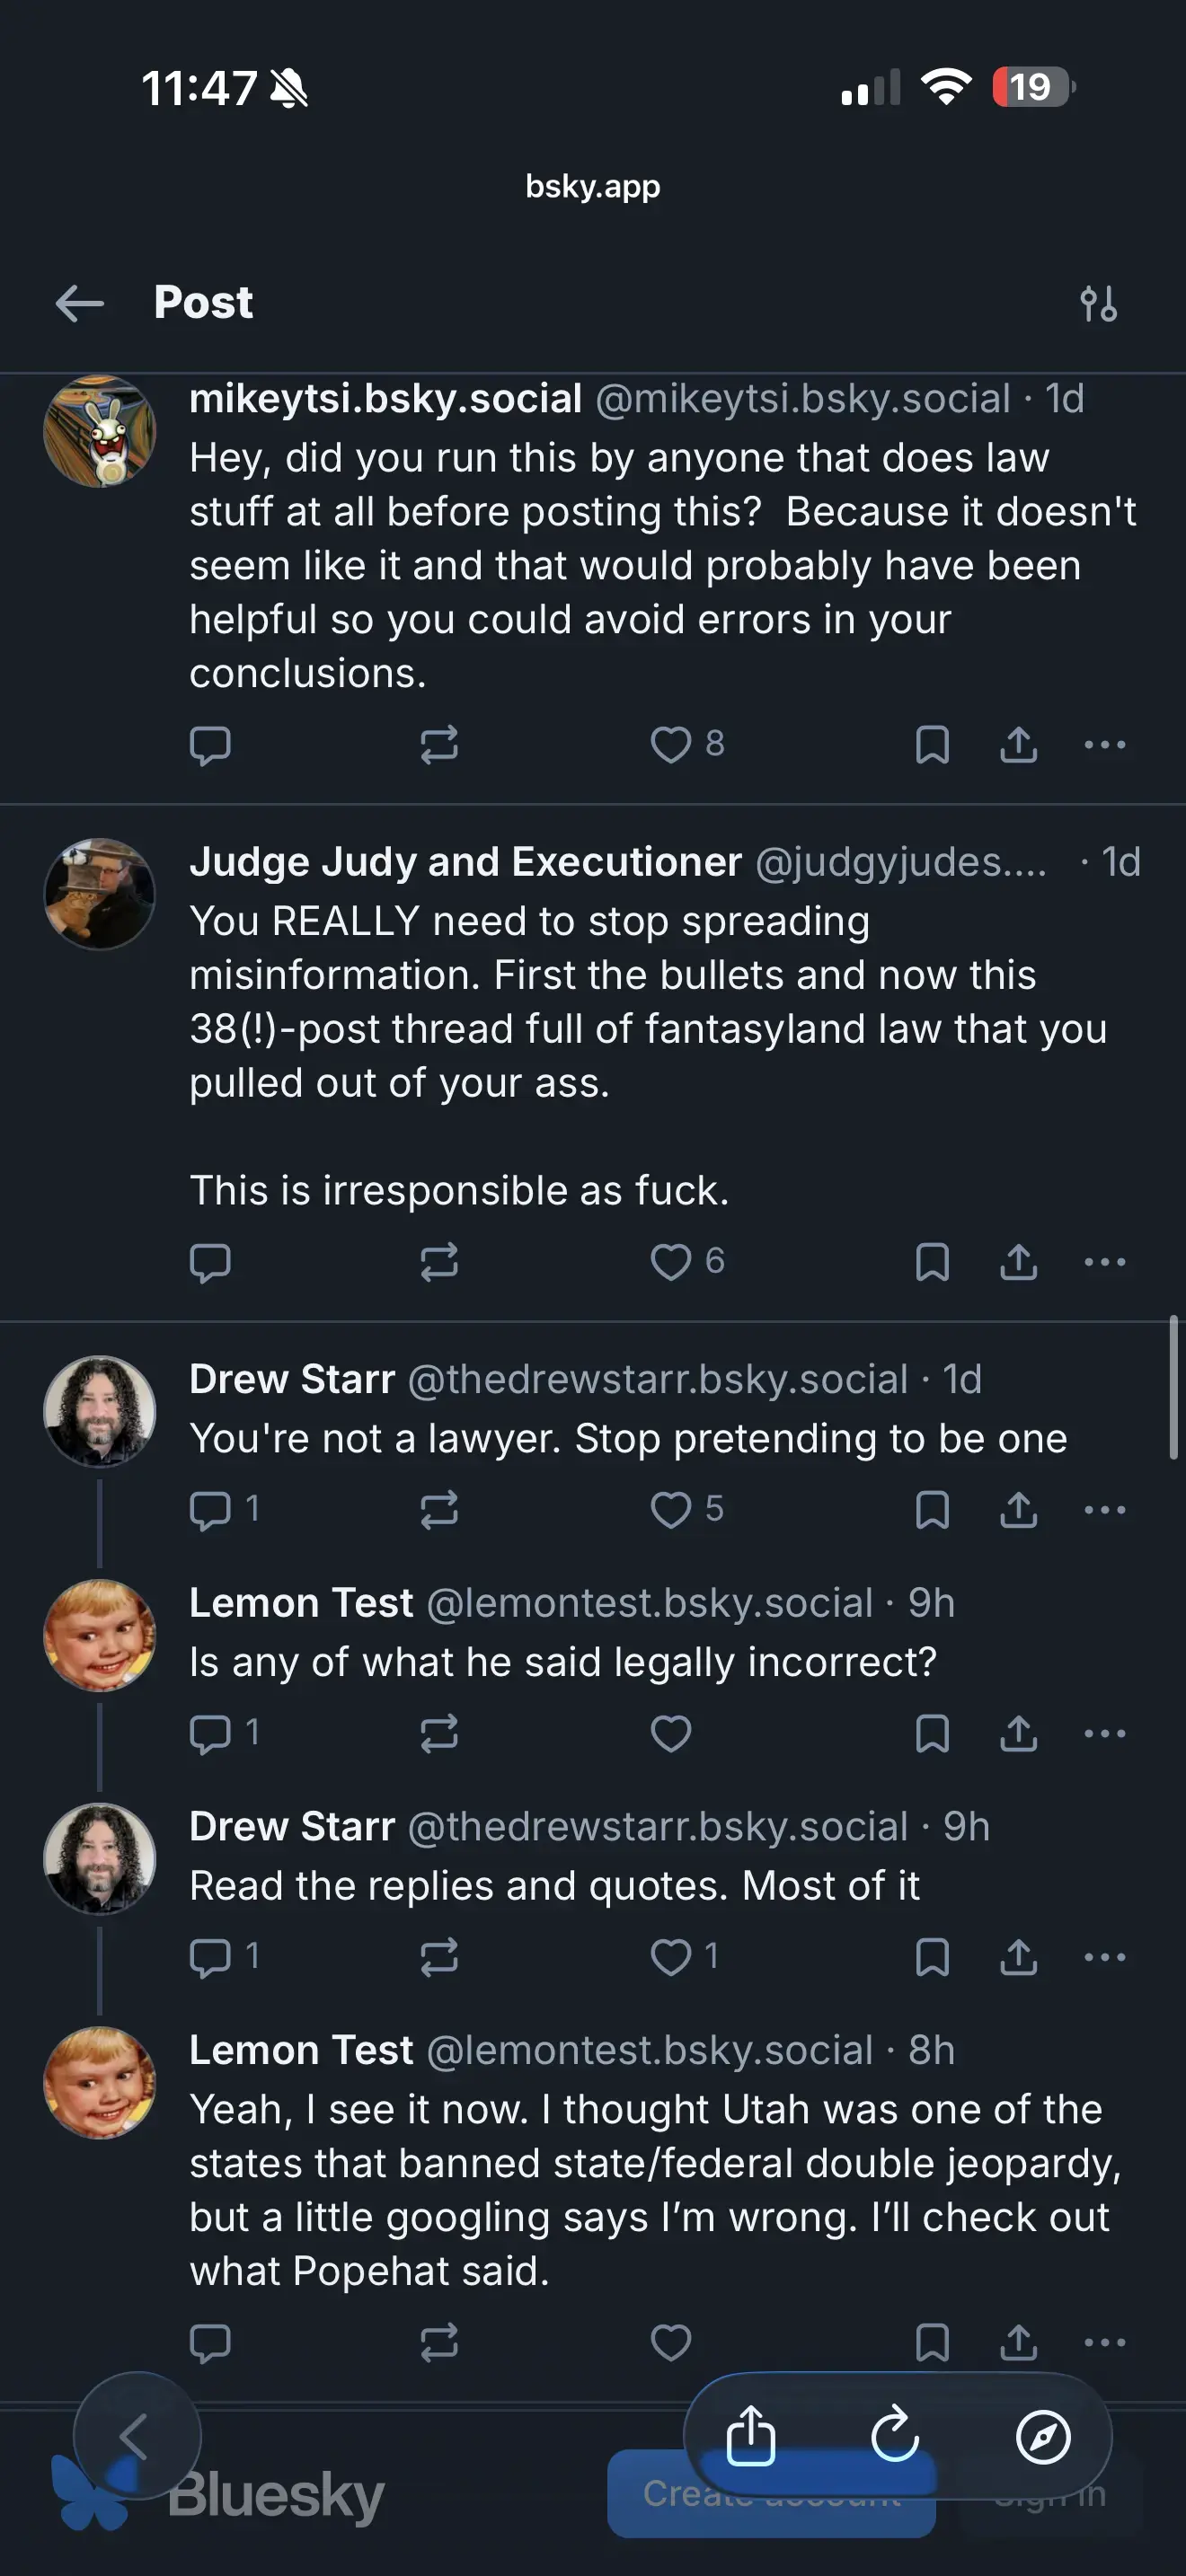This screenshot has height=2576, width=1186.
Task: Reply to Drew Starr's "not a lawyer" post
Action: 211,1509
